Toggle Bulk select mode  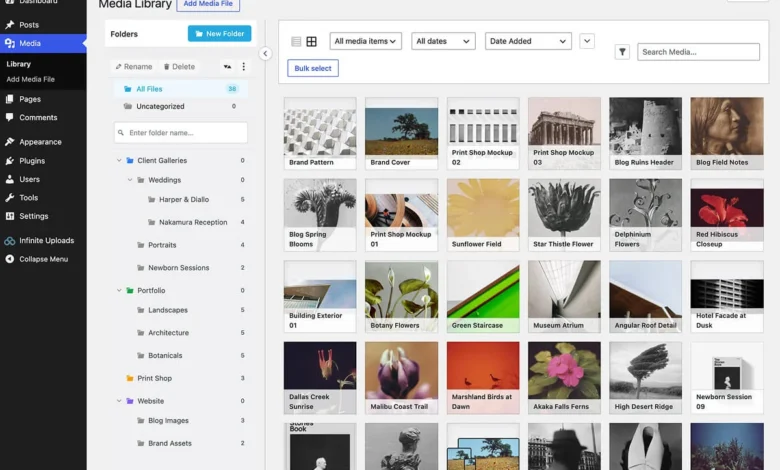point(313,68)
